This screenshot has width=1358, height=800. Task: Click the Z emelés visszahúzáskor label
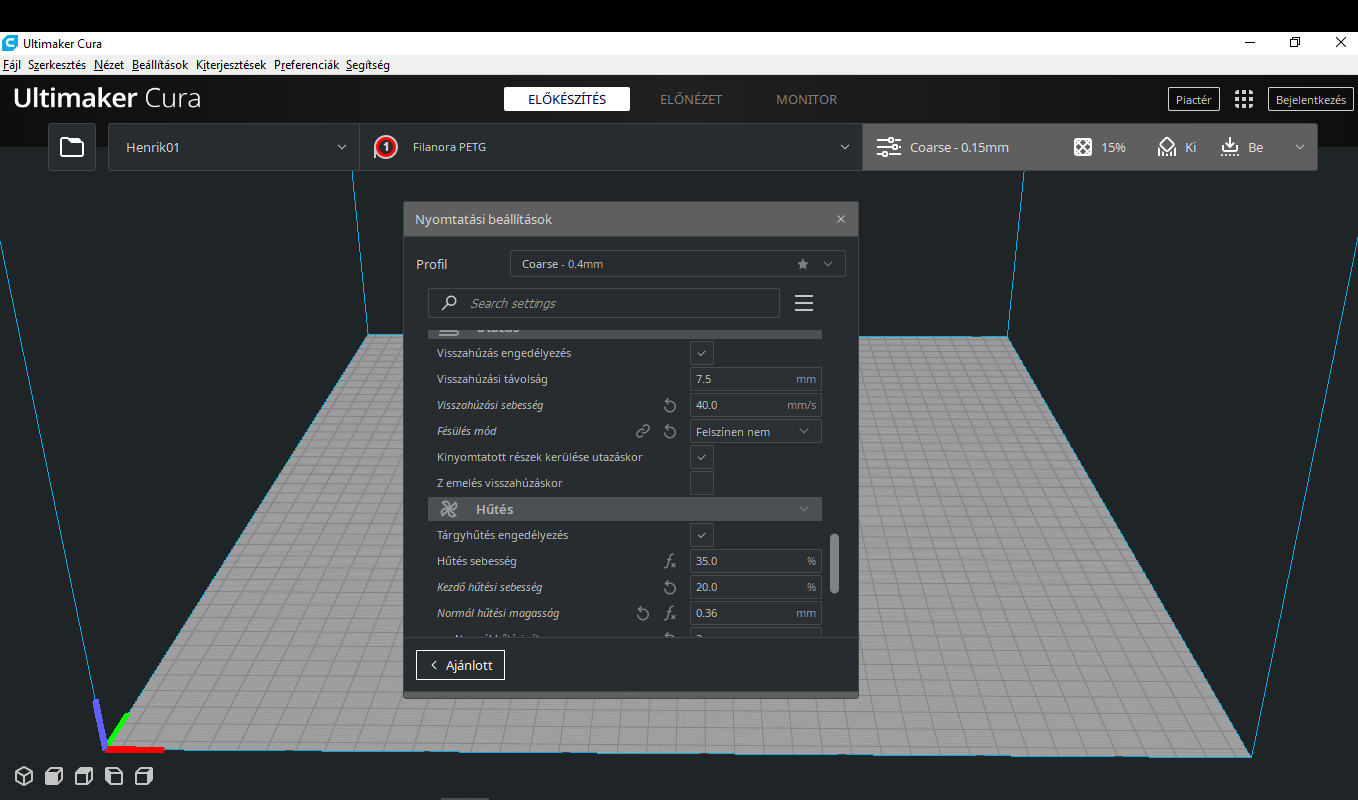coord(500,483)
